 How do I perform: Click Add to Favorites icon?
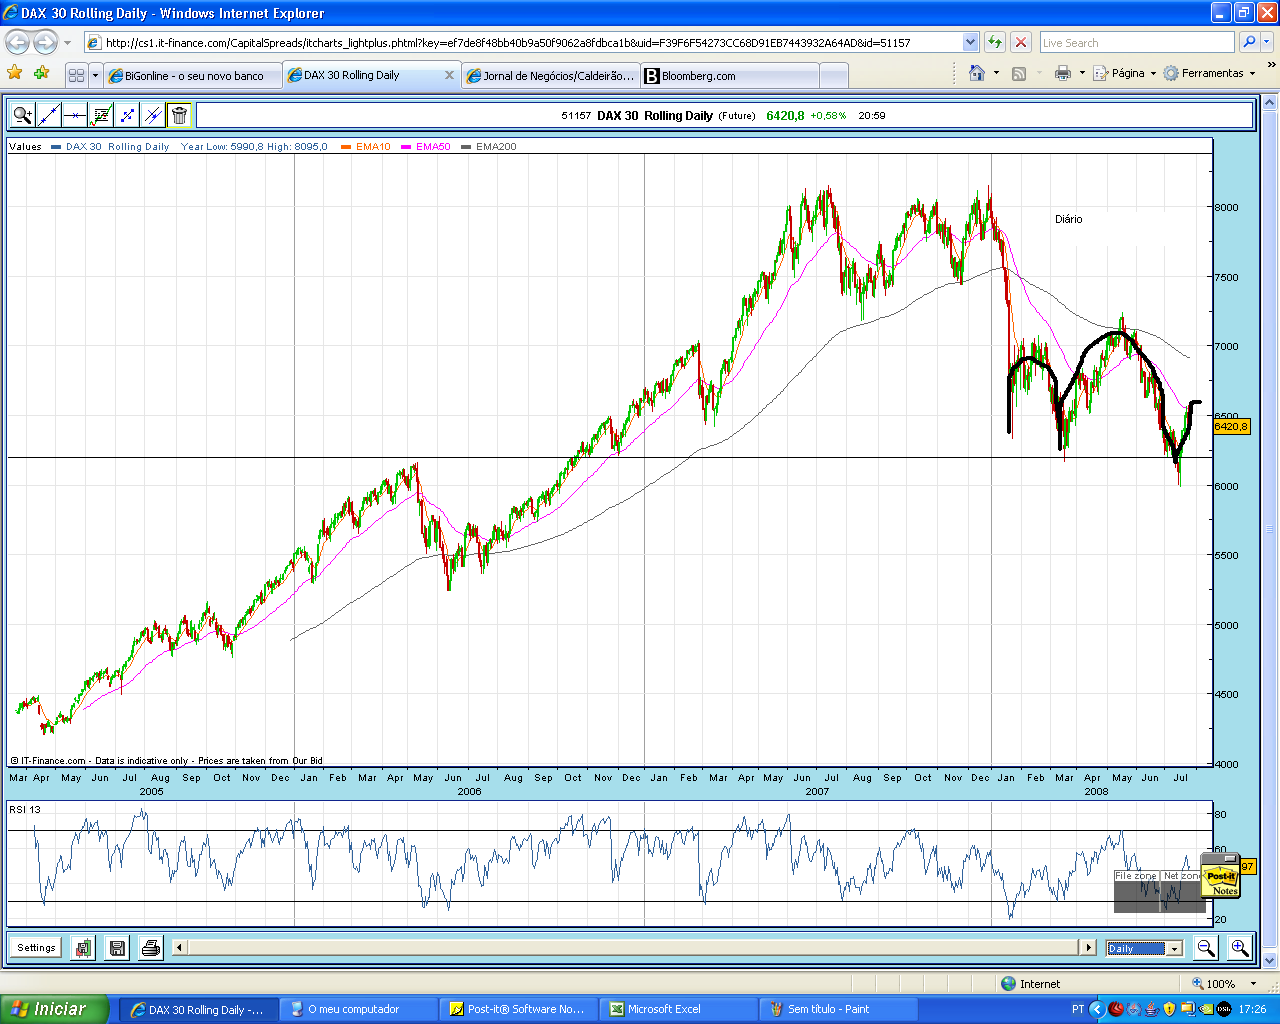(x=41, y=73)
